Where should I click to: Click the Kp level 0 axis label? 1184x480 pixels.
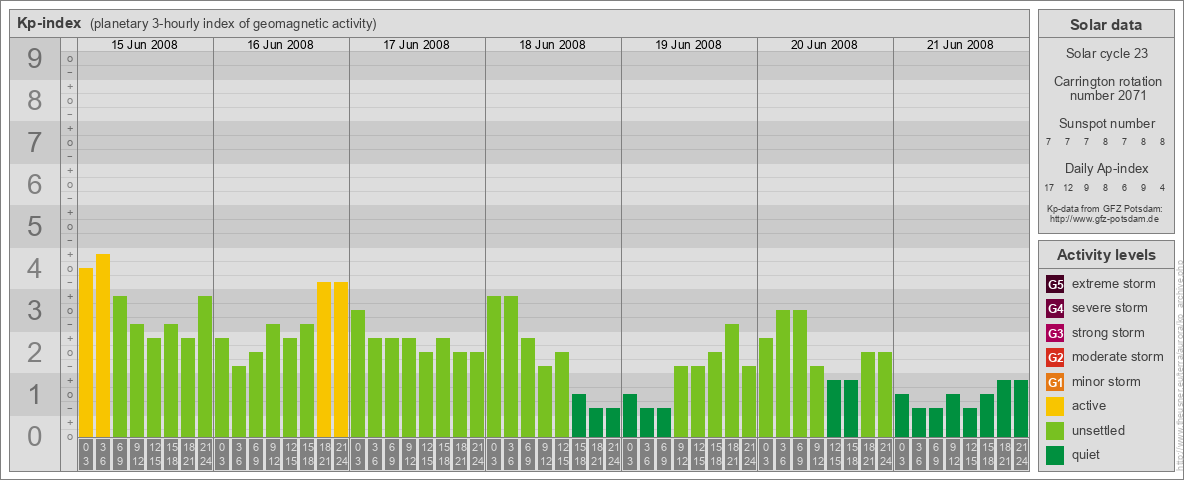pos(34,436)
